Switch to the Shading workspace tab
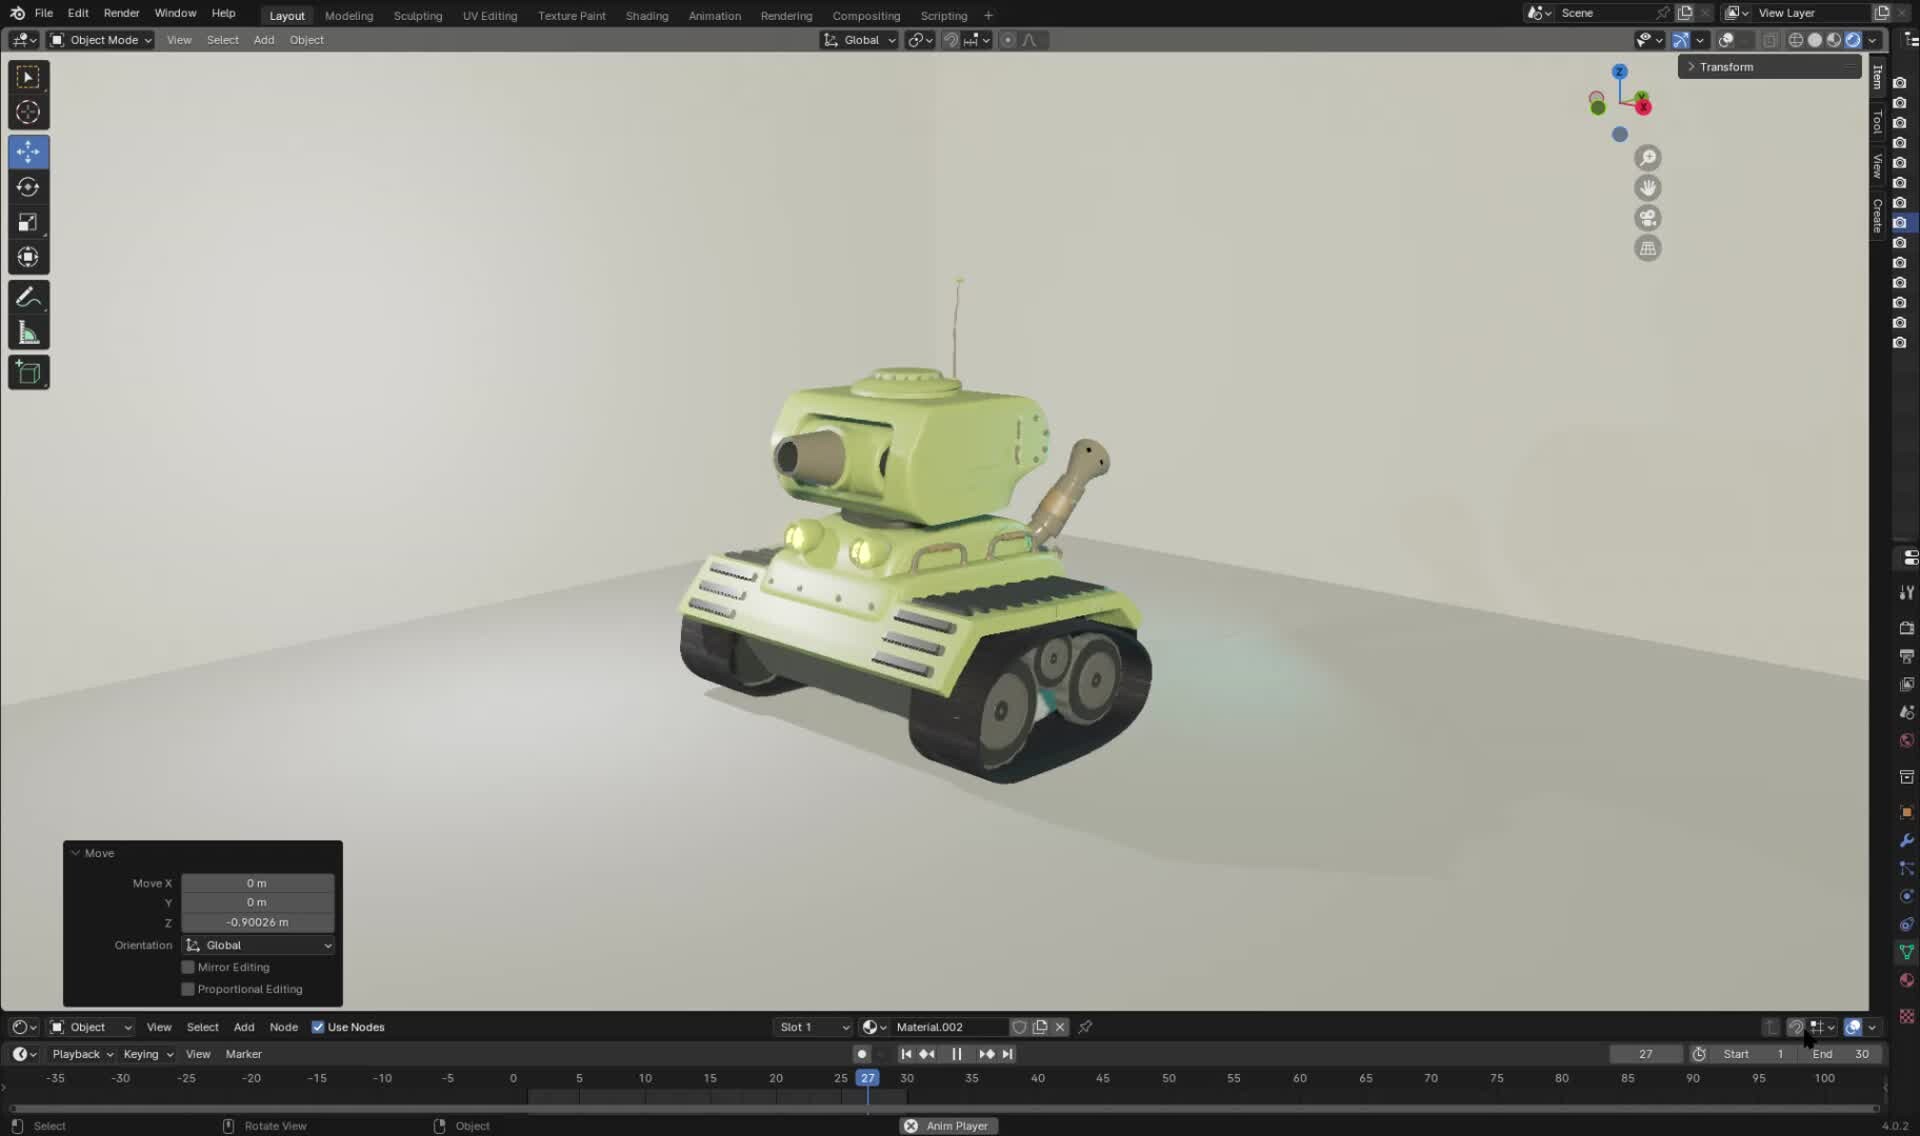 tap(646, 15)
